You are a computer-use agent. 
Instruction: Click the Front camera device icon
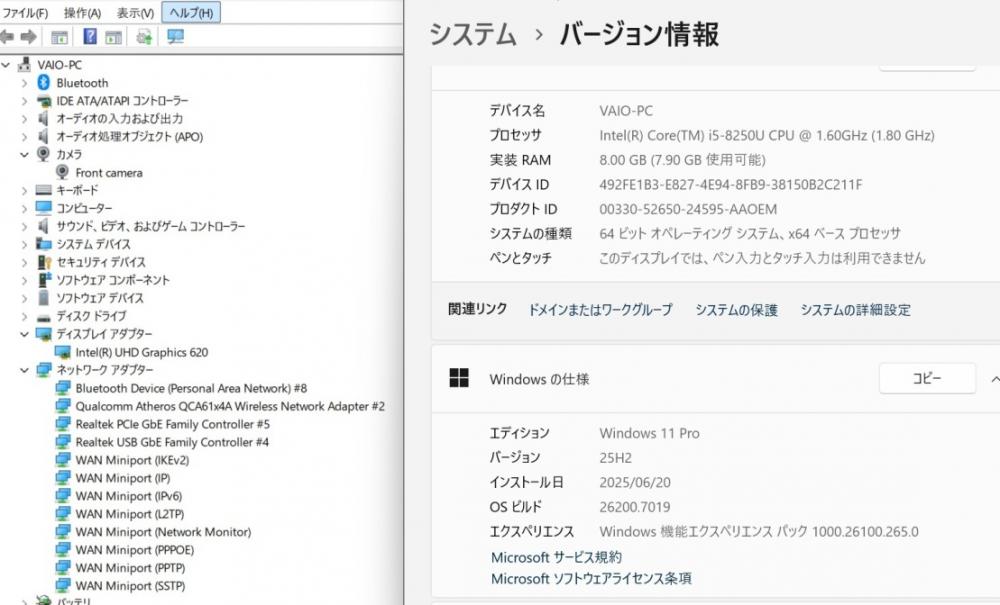tap(62, 172)
